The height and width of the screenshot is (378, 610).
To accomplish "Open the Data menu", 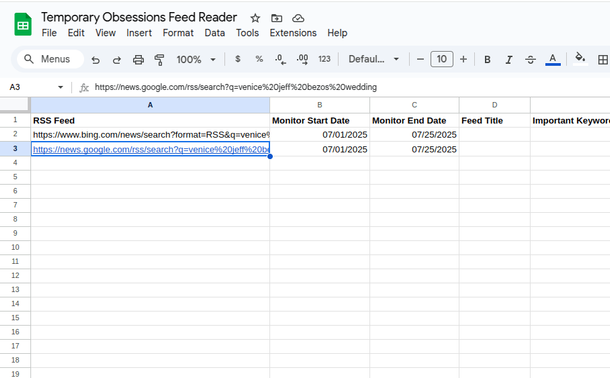I will tap(215, 33).
